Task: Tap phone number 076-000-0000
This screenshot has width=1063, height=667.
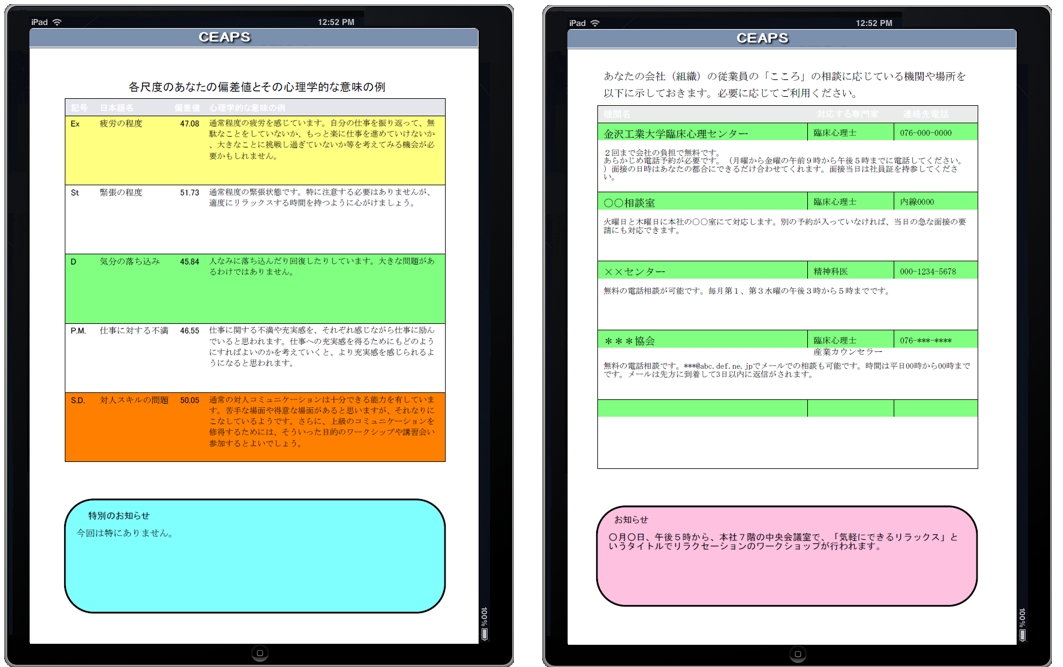Action: [x=926, y=133]
